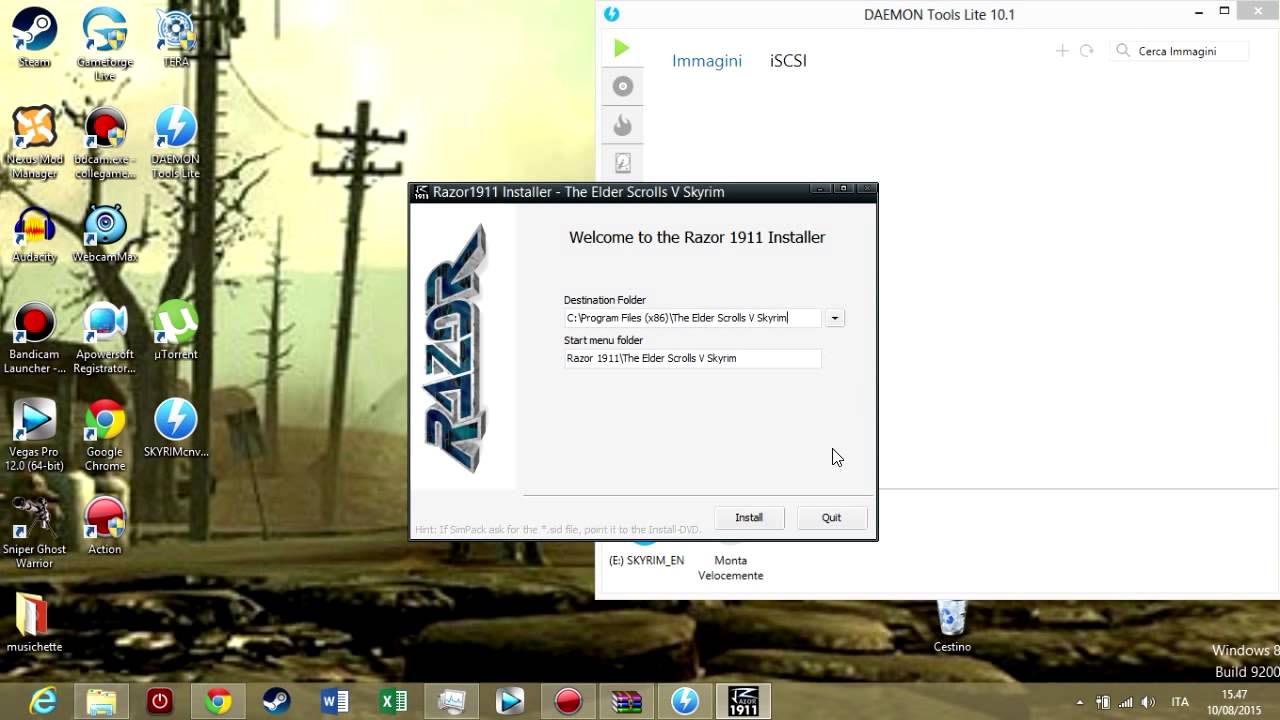The image size is (1280, 720).
Task: Open the Destination Folder dropdown arrow
Action: (x=835, y=318)
